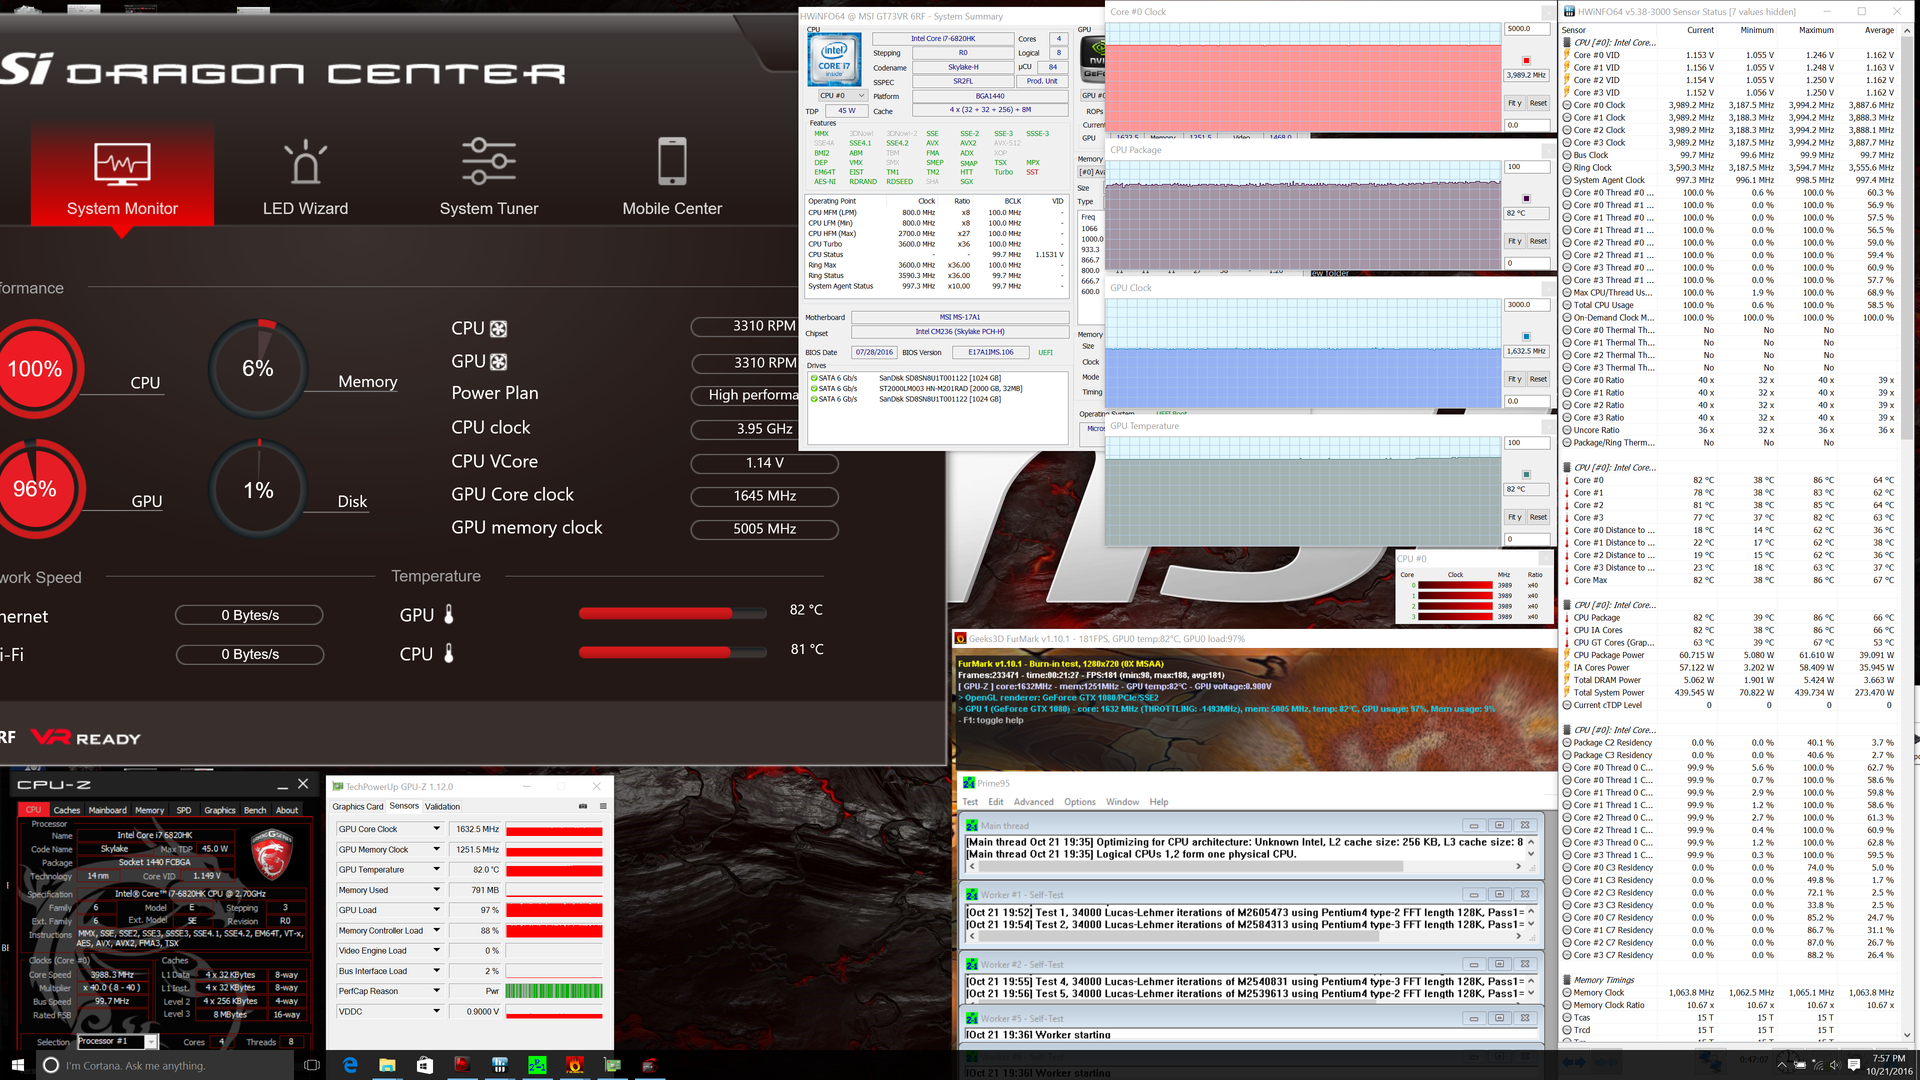This screenshot has width=1920, height=1080.
Task: Switch to the Graphics Card tab in GPU-Z
Action: [357, 806]
